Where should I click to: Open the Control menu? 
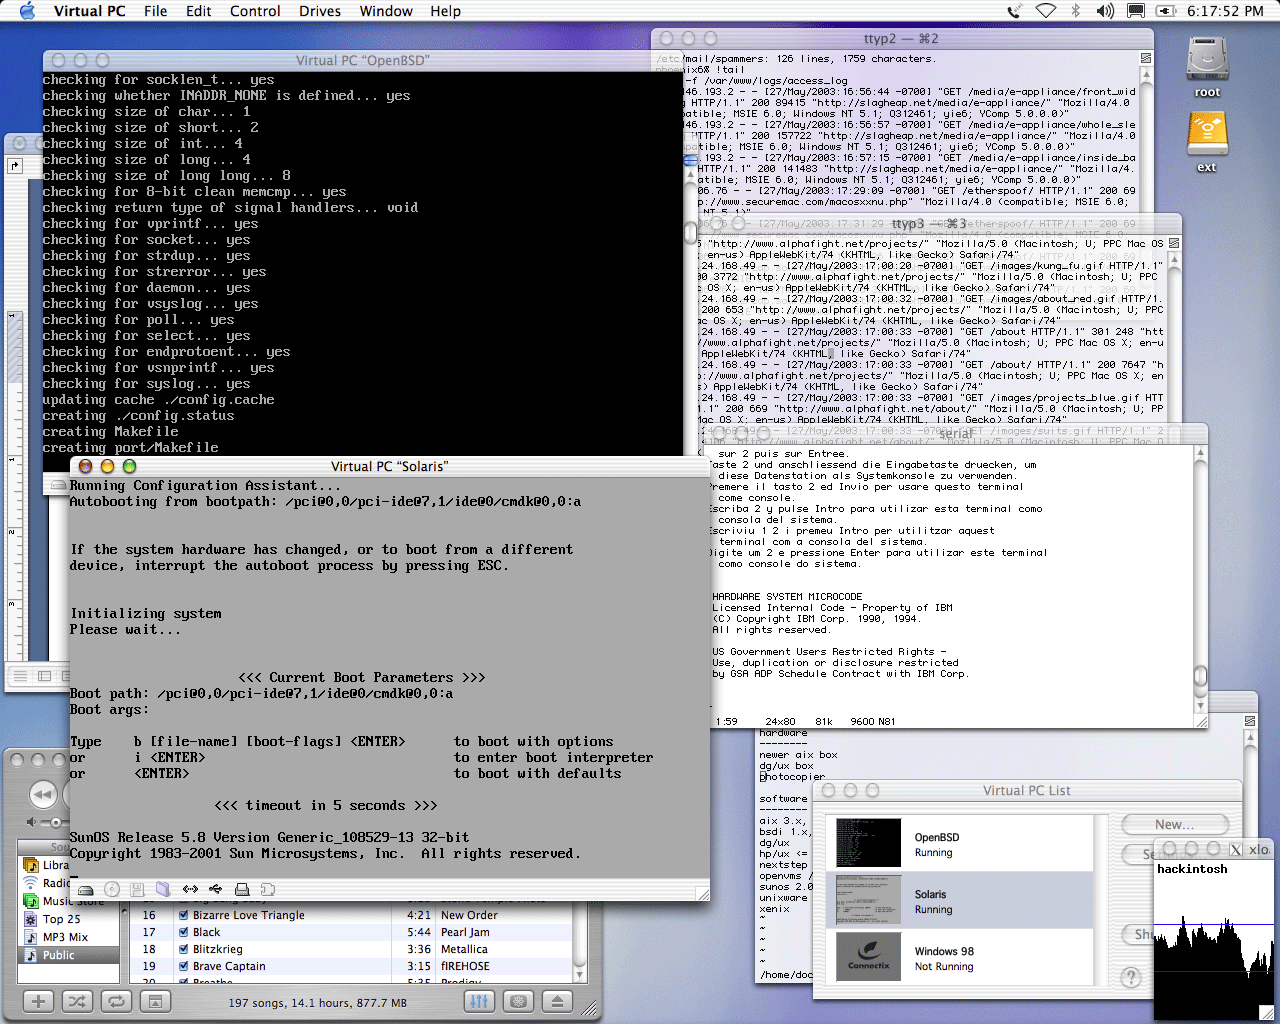point(255,11)
